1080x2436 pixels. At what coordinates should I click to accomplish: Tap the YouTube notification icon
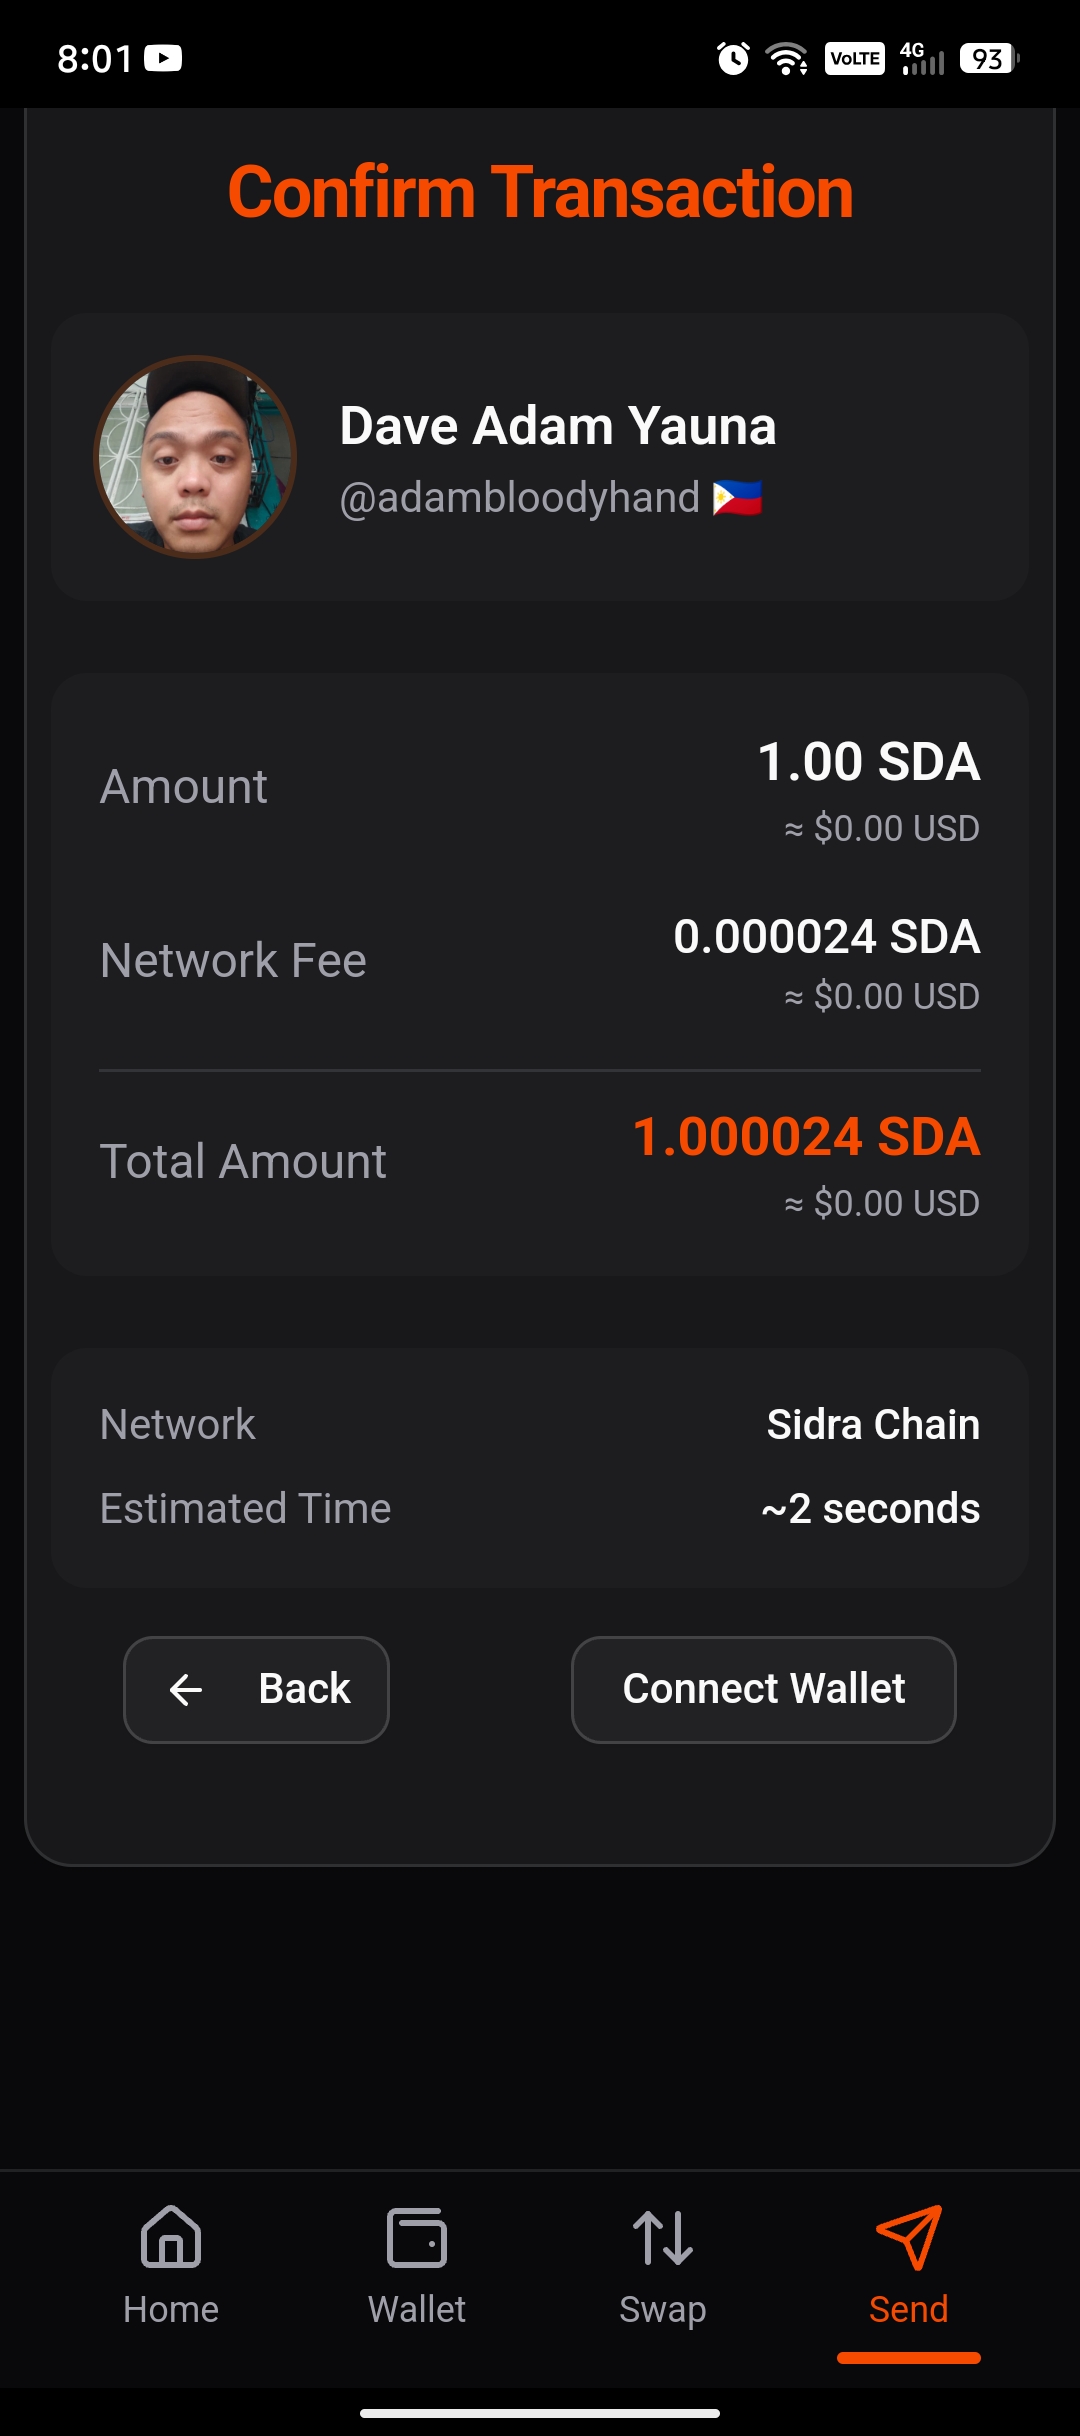(163, 59)
